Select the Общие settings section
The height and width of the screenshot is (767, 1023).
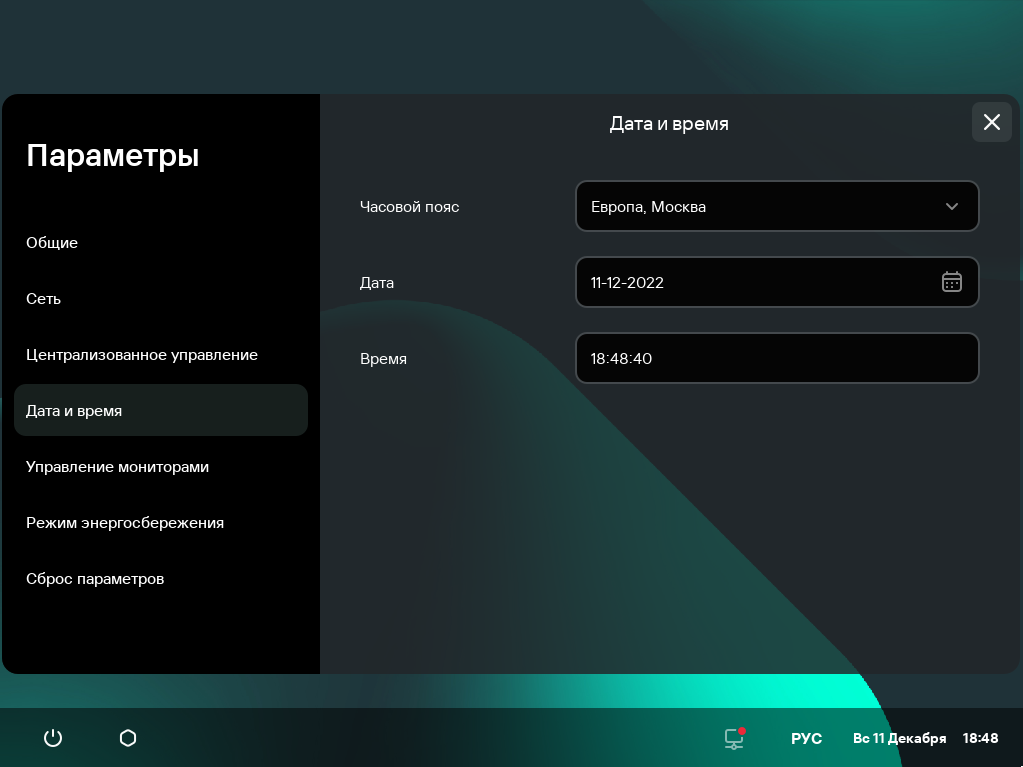click(x=52, y=243)
